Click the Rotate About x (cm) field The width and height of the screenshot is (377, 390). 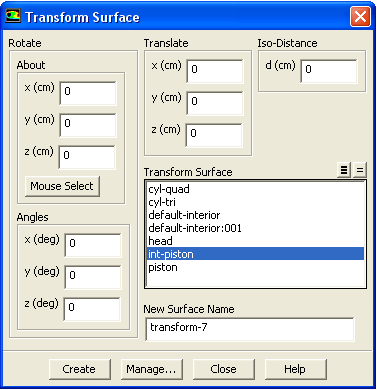click(x=88, y=93)
